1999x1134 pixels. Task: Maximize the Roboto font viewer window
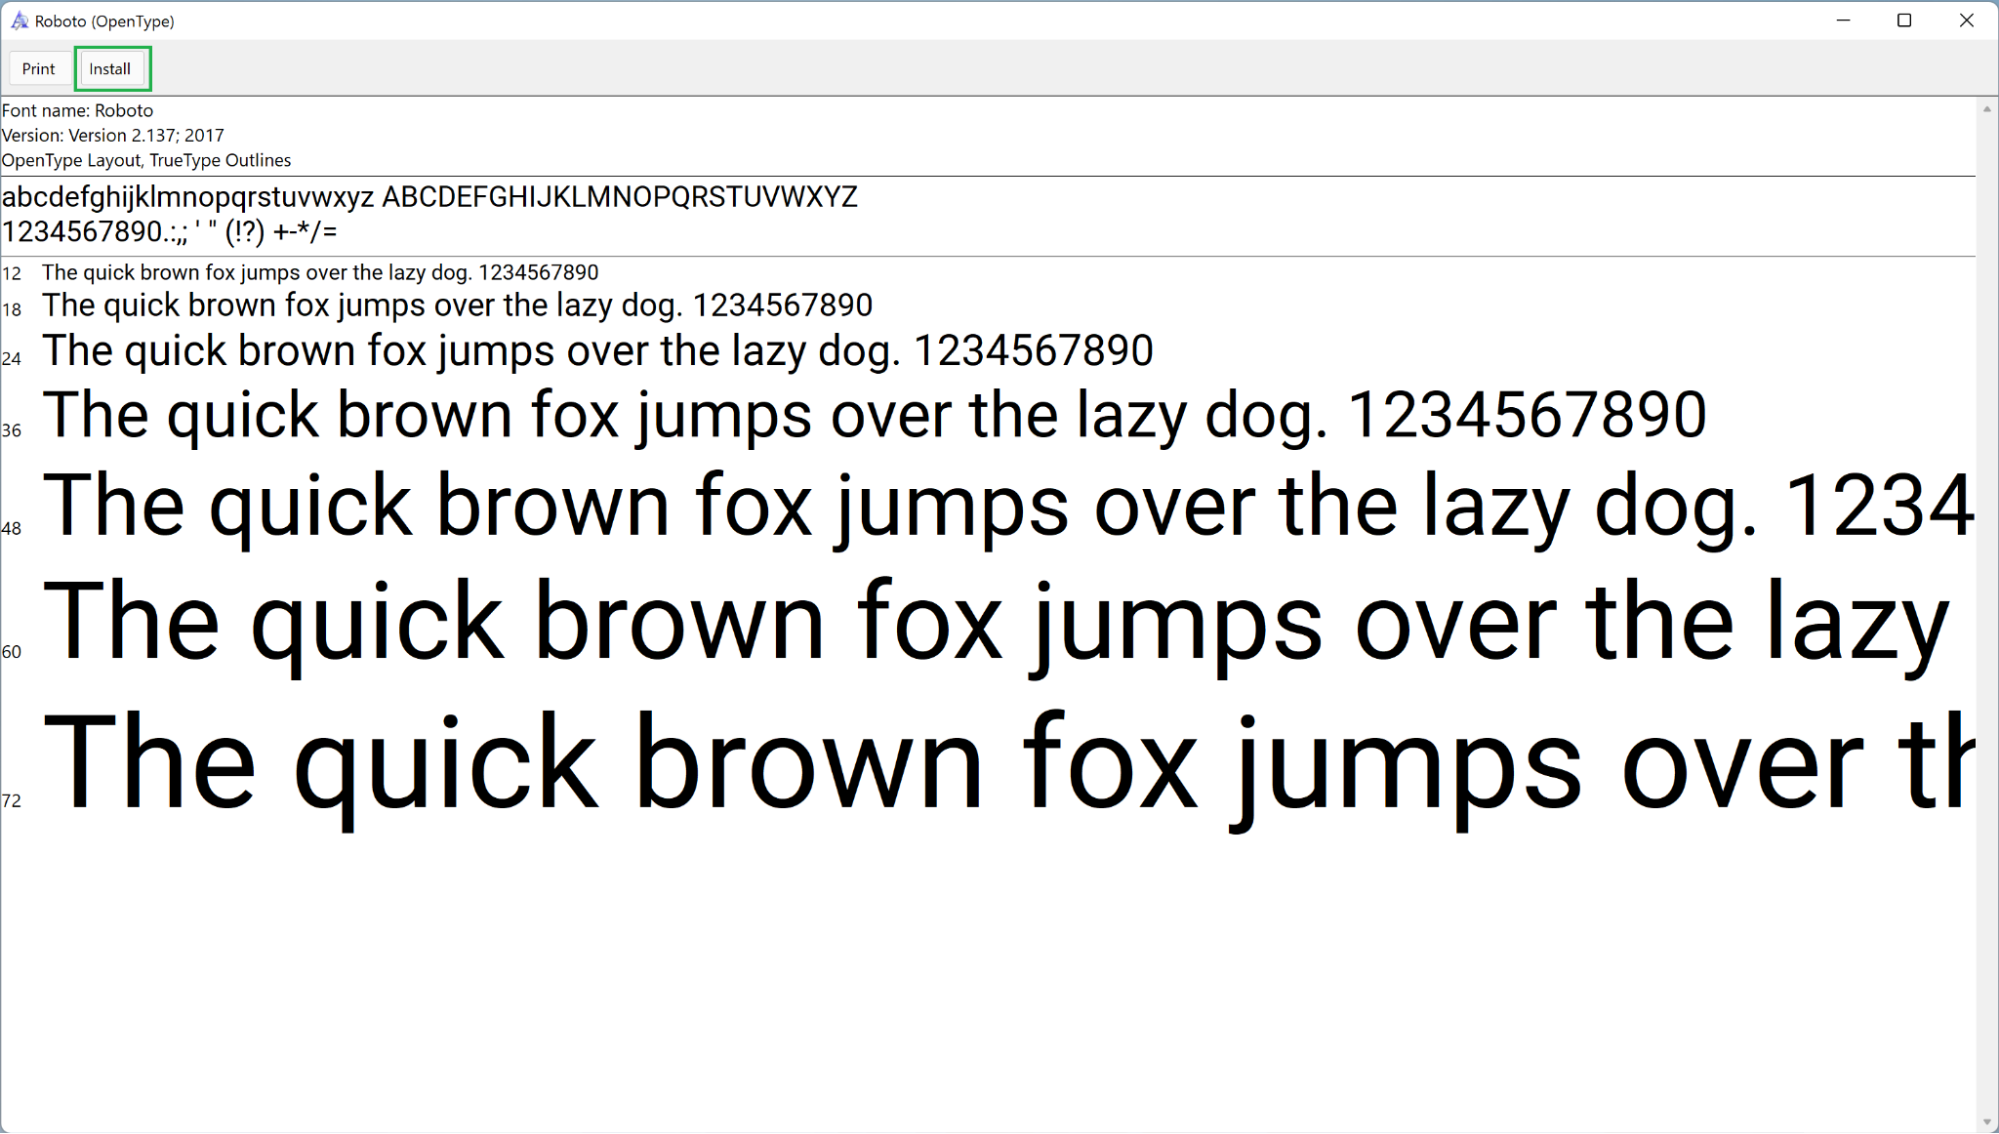1904,21
